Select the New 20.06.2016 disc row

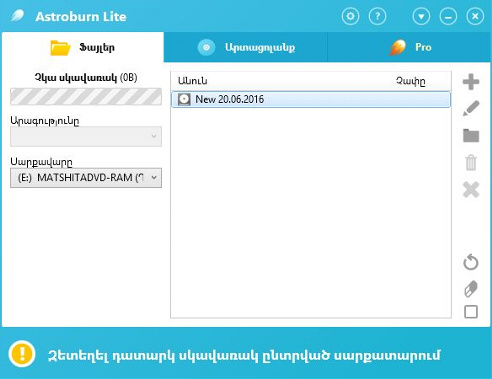(311, 99)
